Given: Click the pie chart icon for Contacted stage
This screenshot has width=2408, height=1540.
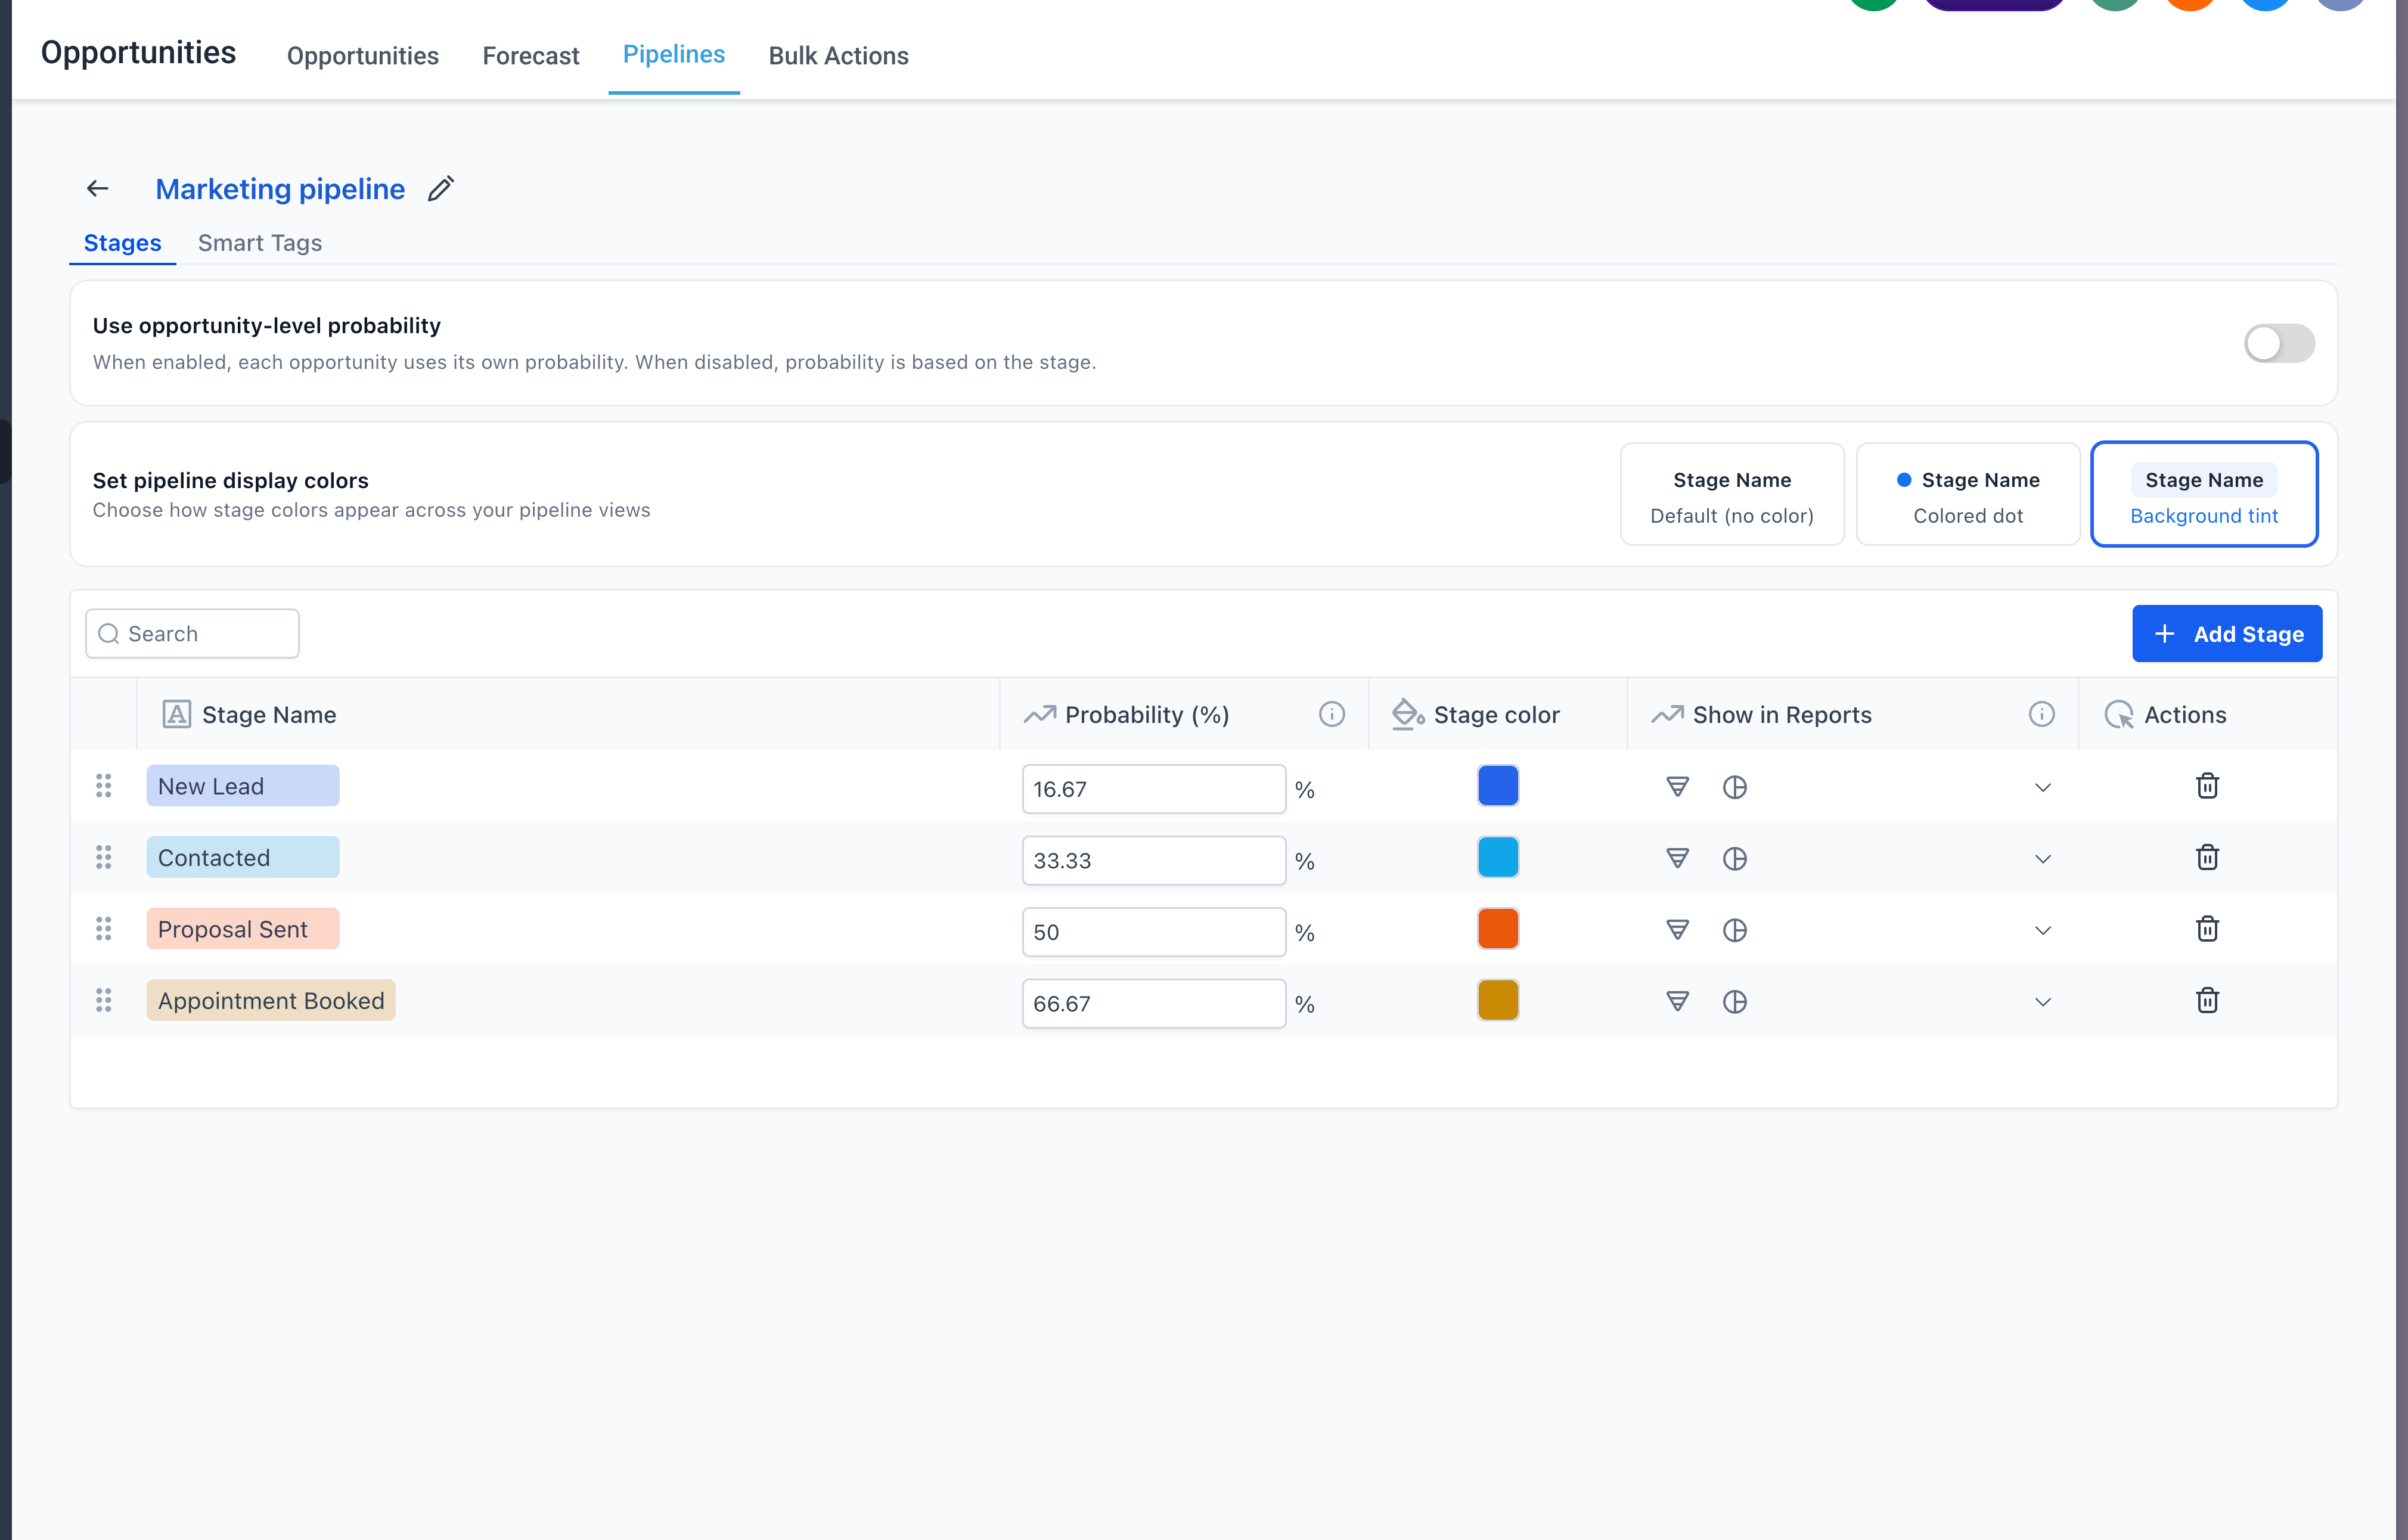Looking at the screenshot, I should (x=1736, y=859).
